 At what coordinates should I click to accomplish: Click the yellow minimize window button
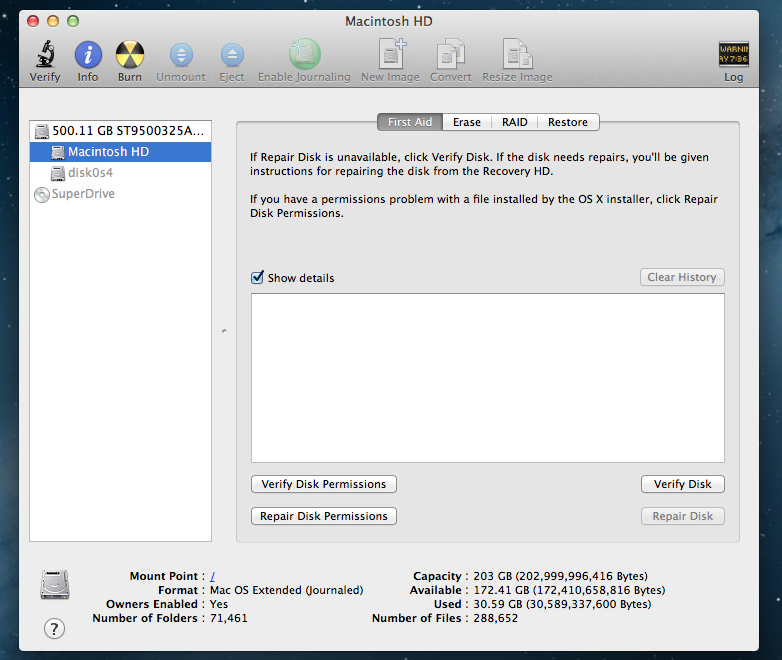(53, 21)
